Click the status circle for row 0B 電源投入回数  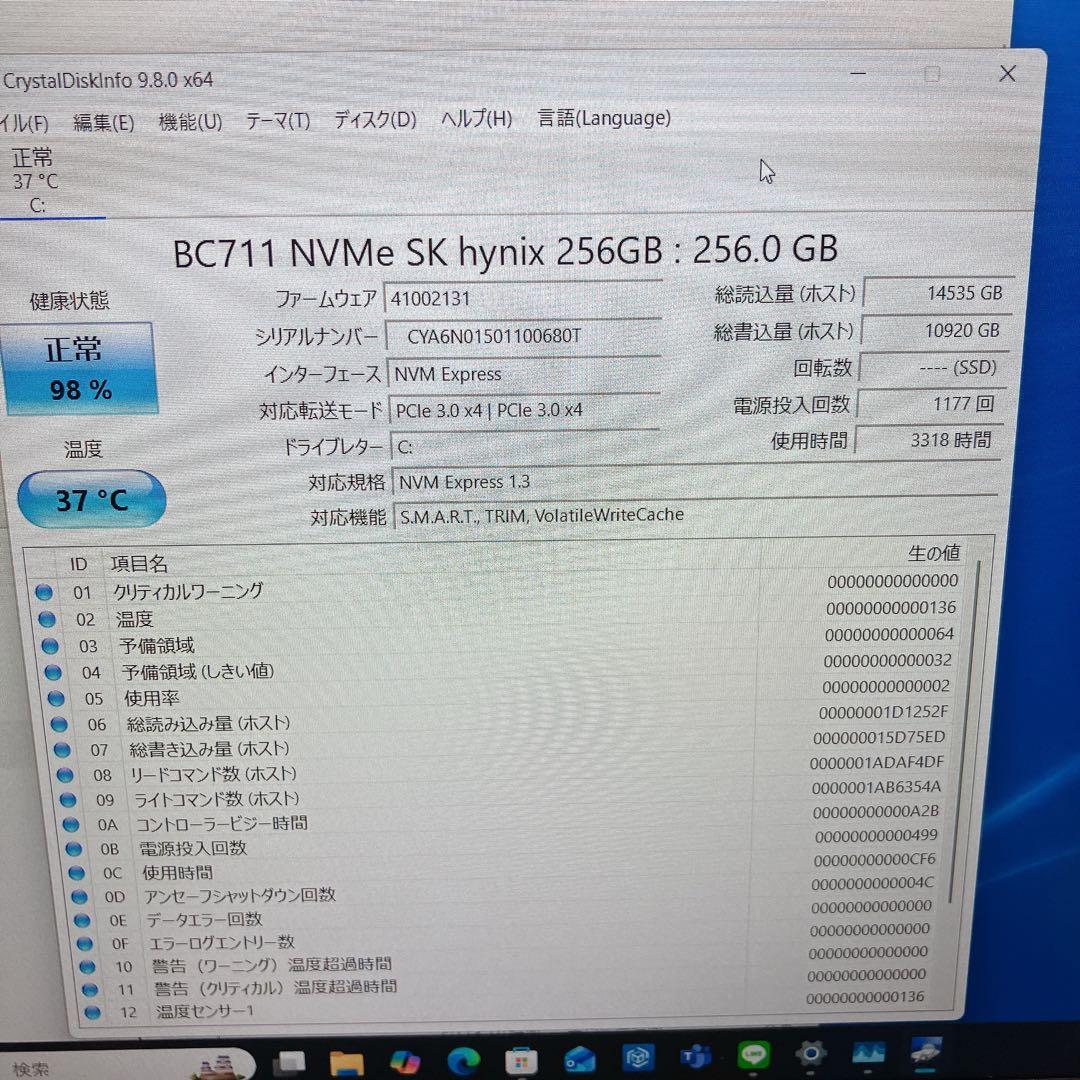point(74,849)
